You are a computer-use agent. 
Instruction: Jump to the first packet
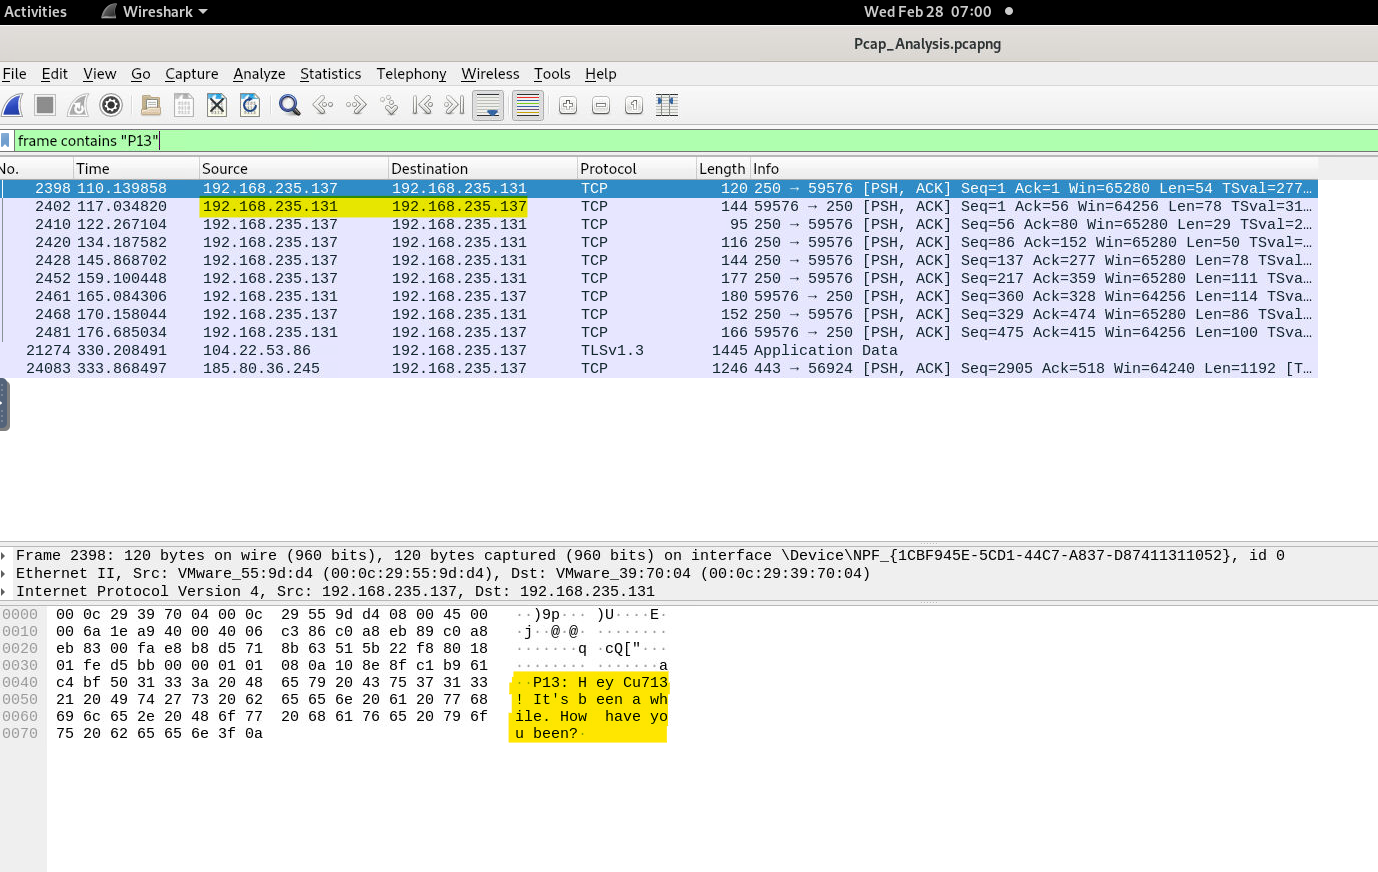[x=423, y=105]
